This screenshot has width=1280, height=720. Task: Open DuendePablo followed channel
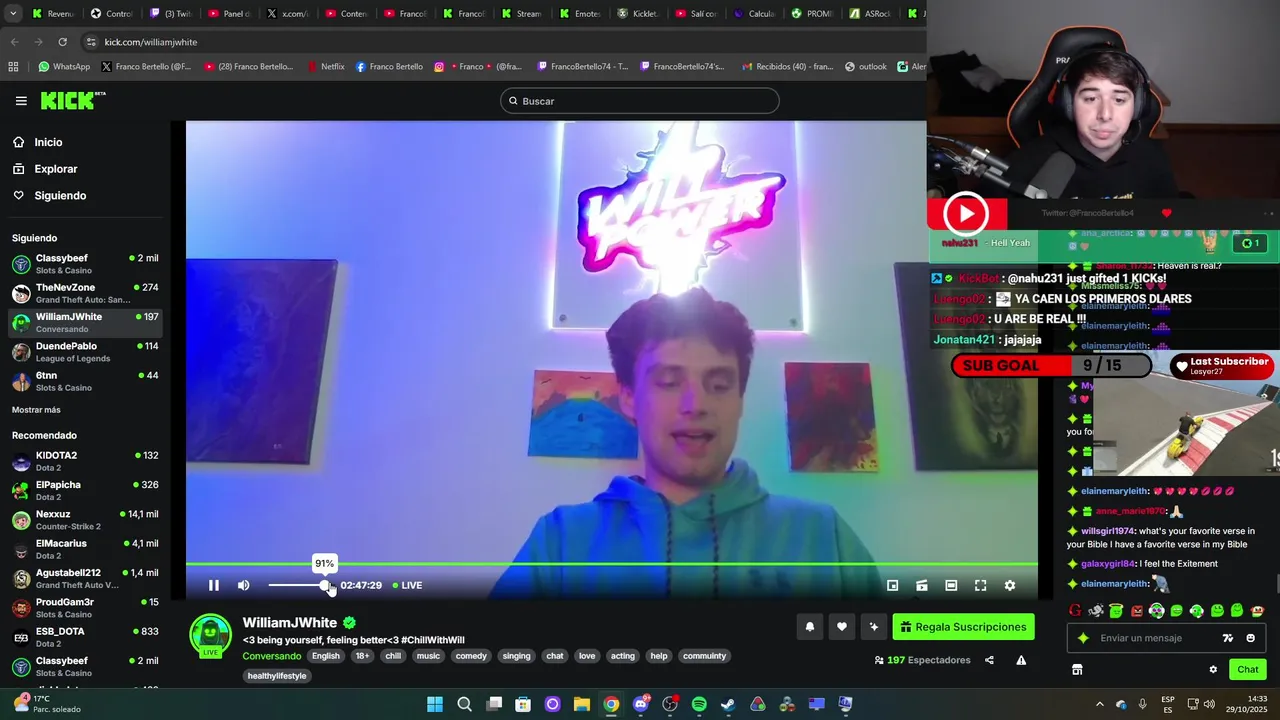(x=85, y=352)
